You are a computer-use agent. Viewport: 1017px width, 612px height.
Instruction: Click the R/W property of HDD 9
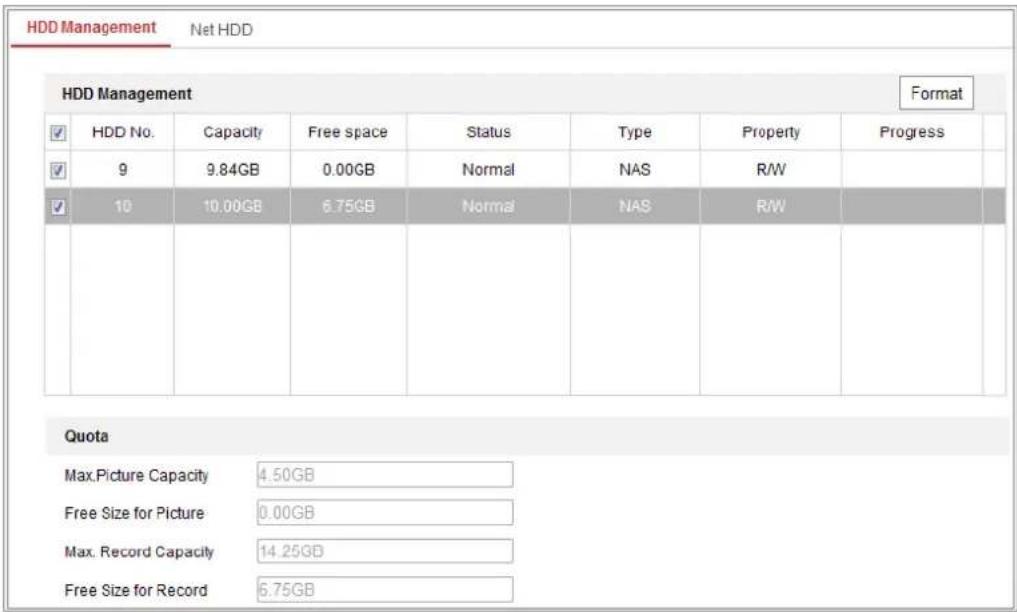(771, 170)
